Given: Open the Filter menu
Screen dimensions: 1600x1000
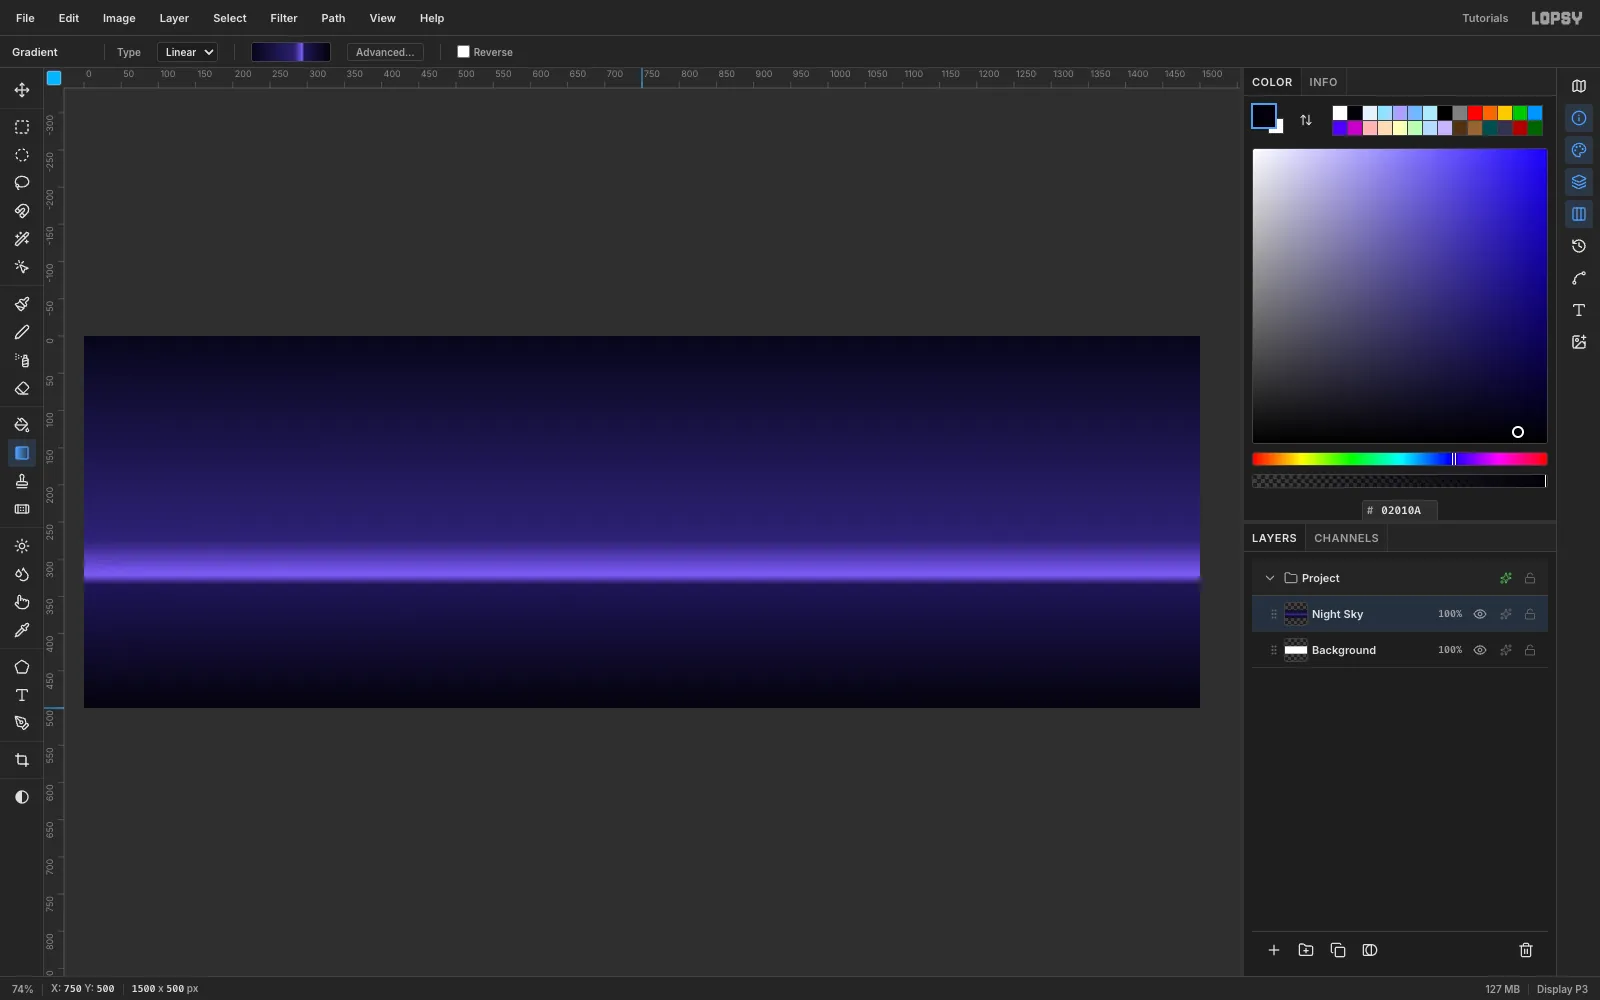Looking at the screenshot, I should tap(284, 18).
